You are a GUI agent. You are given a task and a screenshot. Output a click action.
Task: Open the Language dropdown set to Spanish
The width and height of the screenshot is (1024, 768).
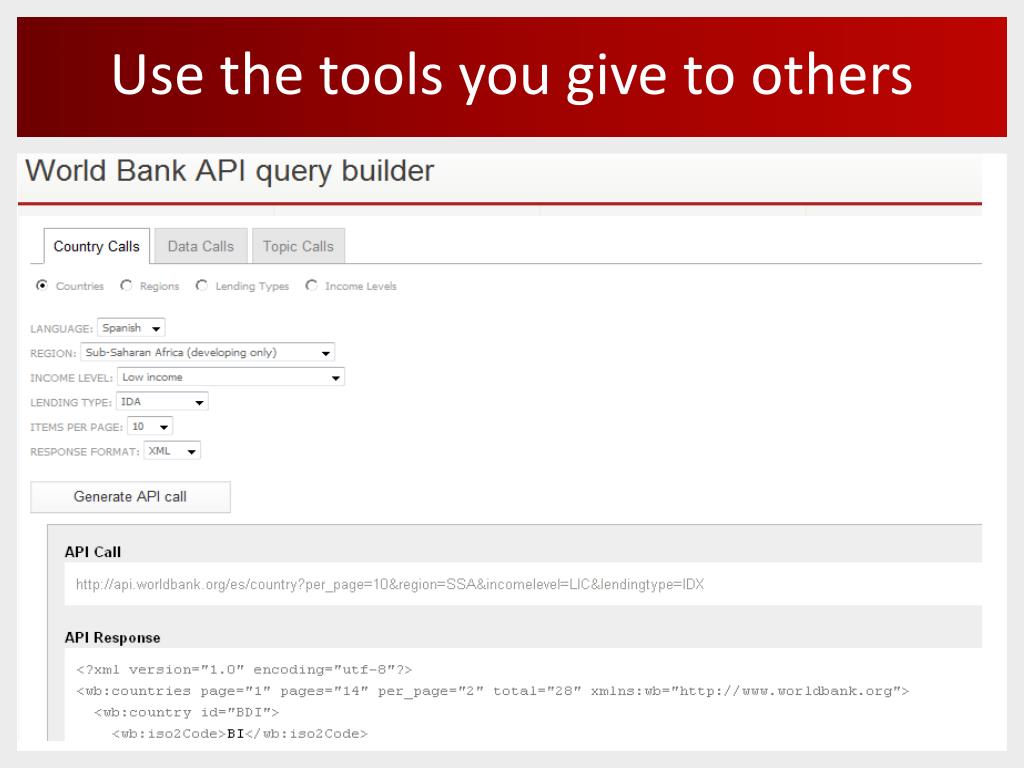[131, 328]
